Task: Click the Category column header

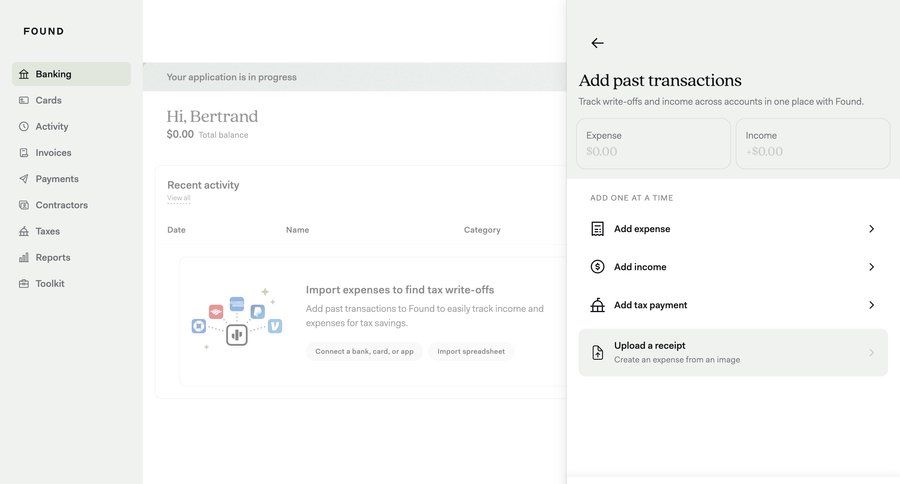Action: pos(482,230)
